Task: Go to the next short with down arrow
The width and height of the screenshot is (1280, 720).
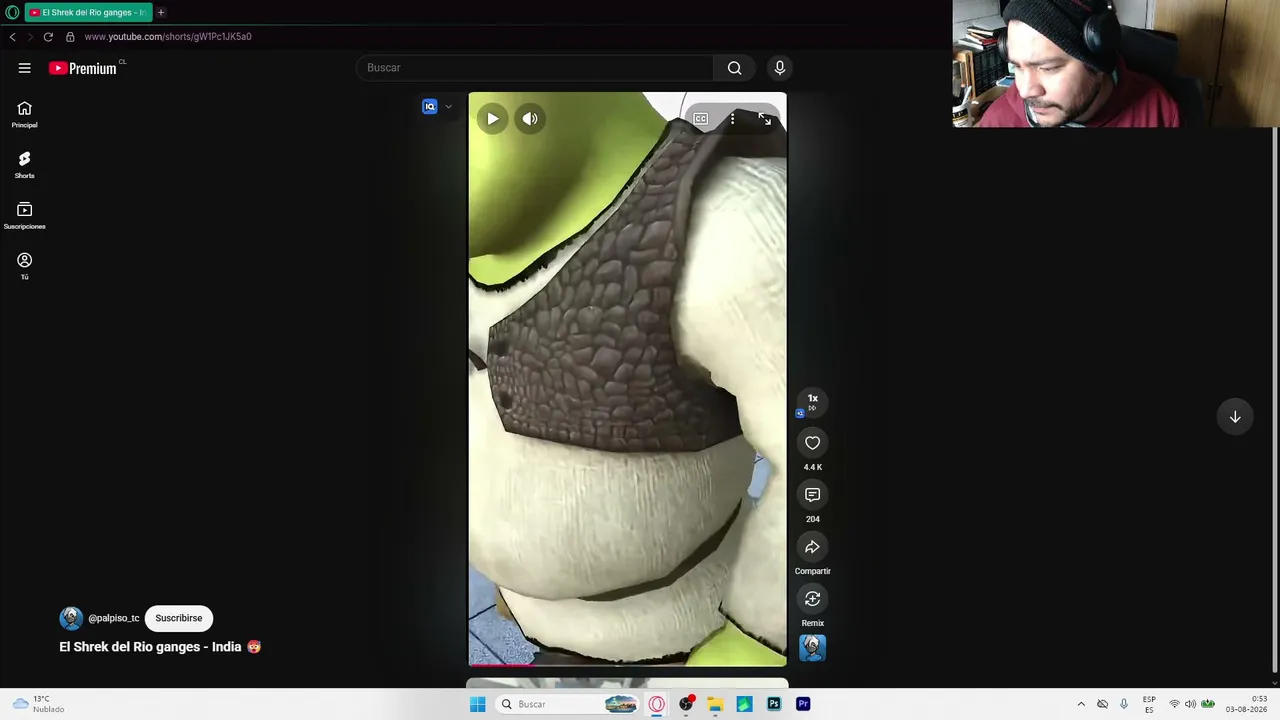Action: click(x=1235, y=417)
